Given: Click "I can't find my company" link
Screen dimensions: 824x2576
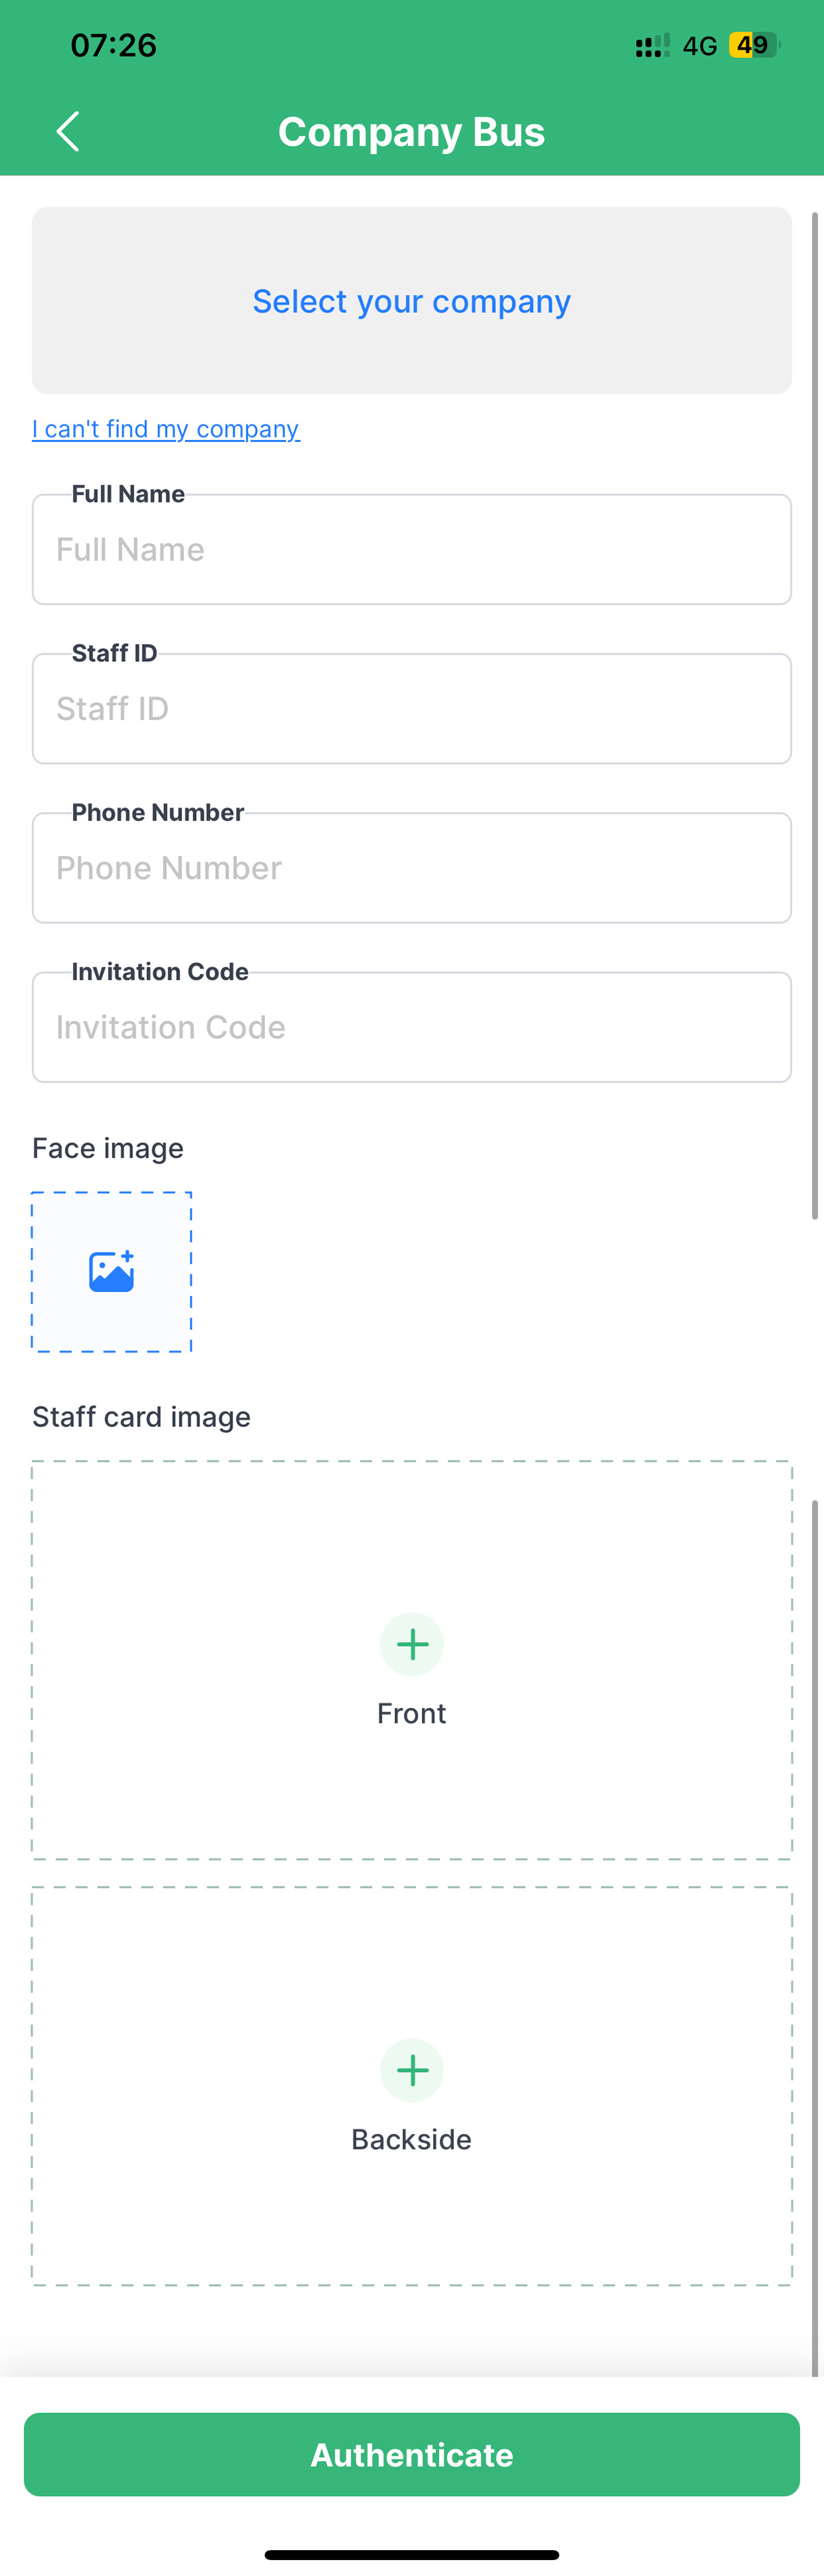Looking at the screenshot, I should point(166,429).
